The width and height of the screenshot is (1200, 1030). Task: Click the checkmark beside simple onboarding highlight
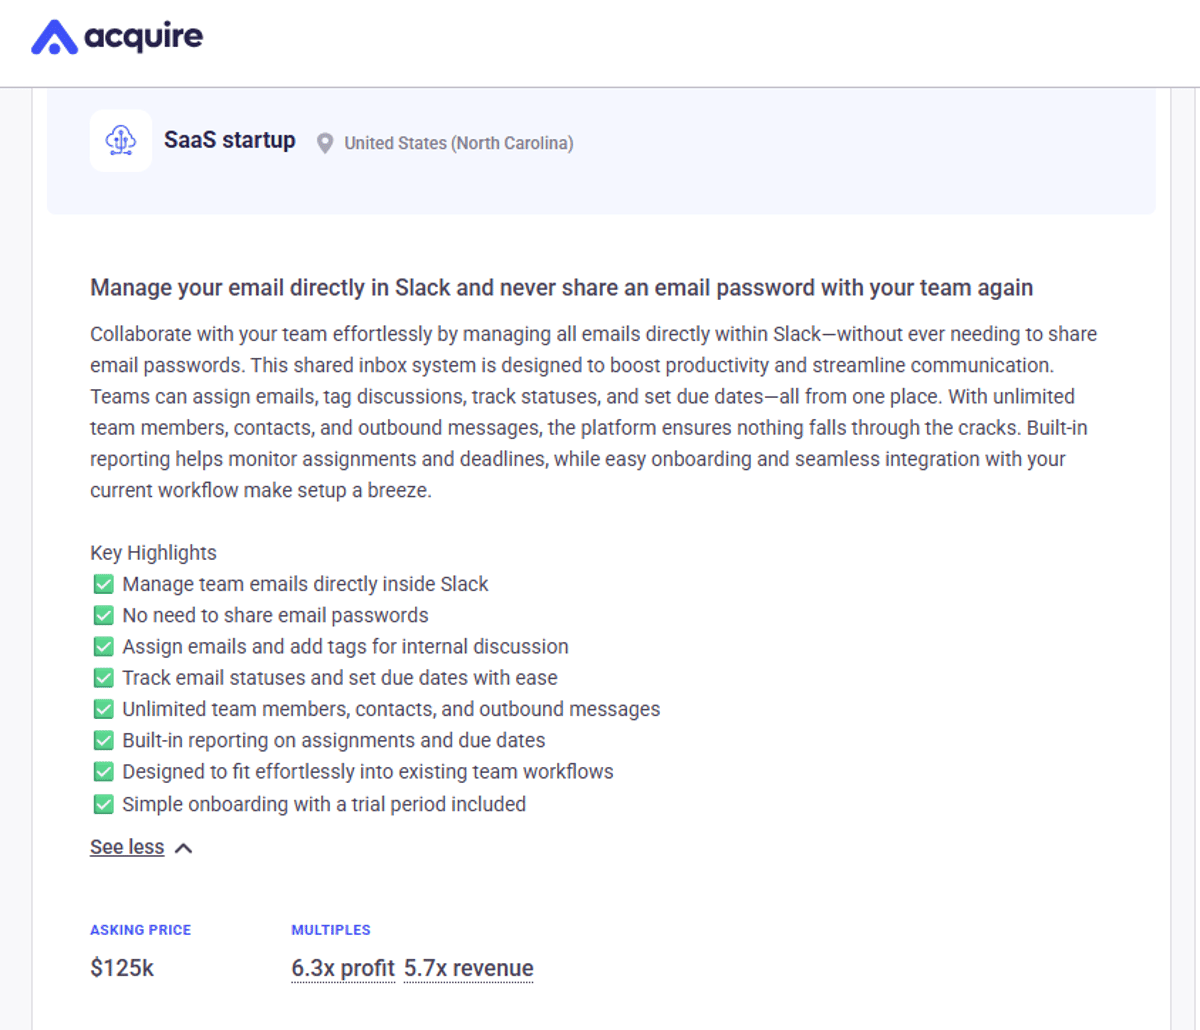tap(103, 803)
